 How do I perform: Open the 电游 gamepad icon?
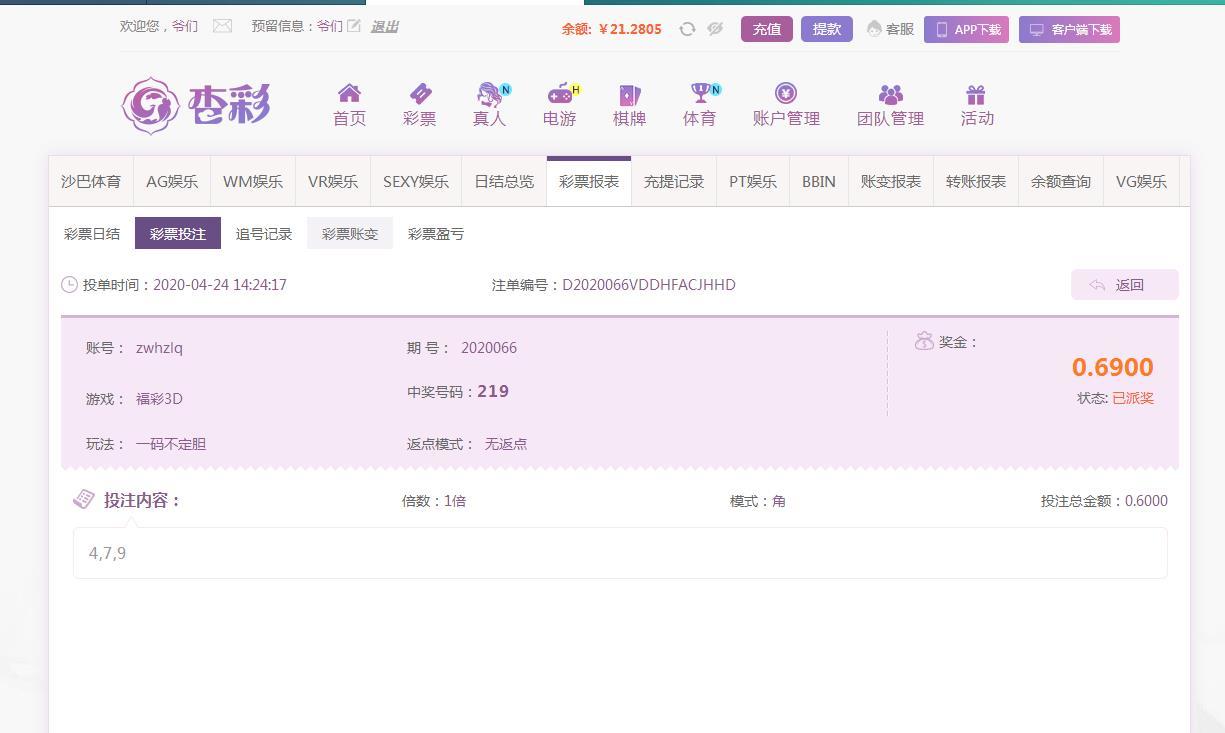(559, 94)
